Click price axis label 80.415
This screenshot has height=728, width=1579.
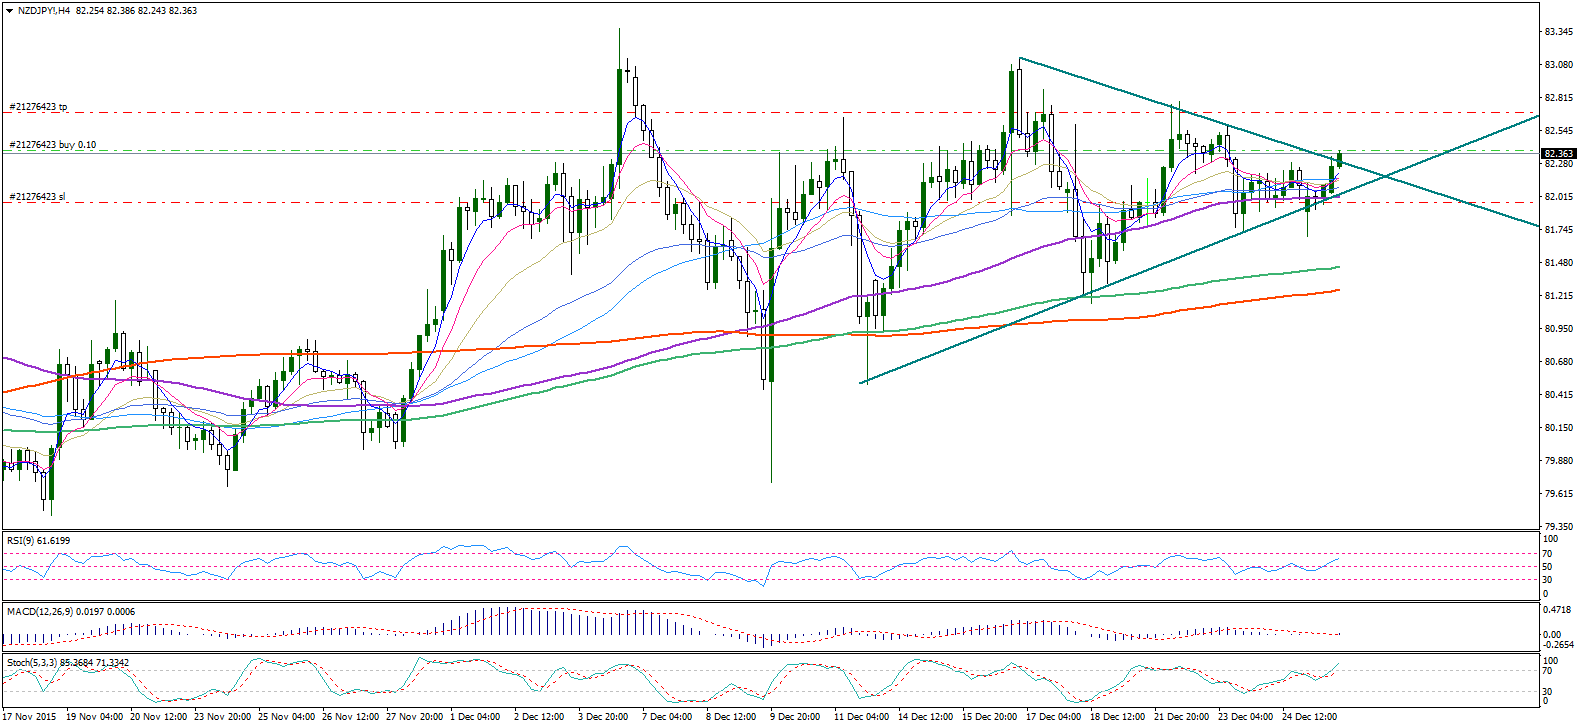point(1557,395)
